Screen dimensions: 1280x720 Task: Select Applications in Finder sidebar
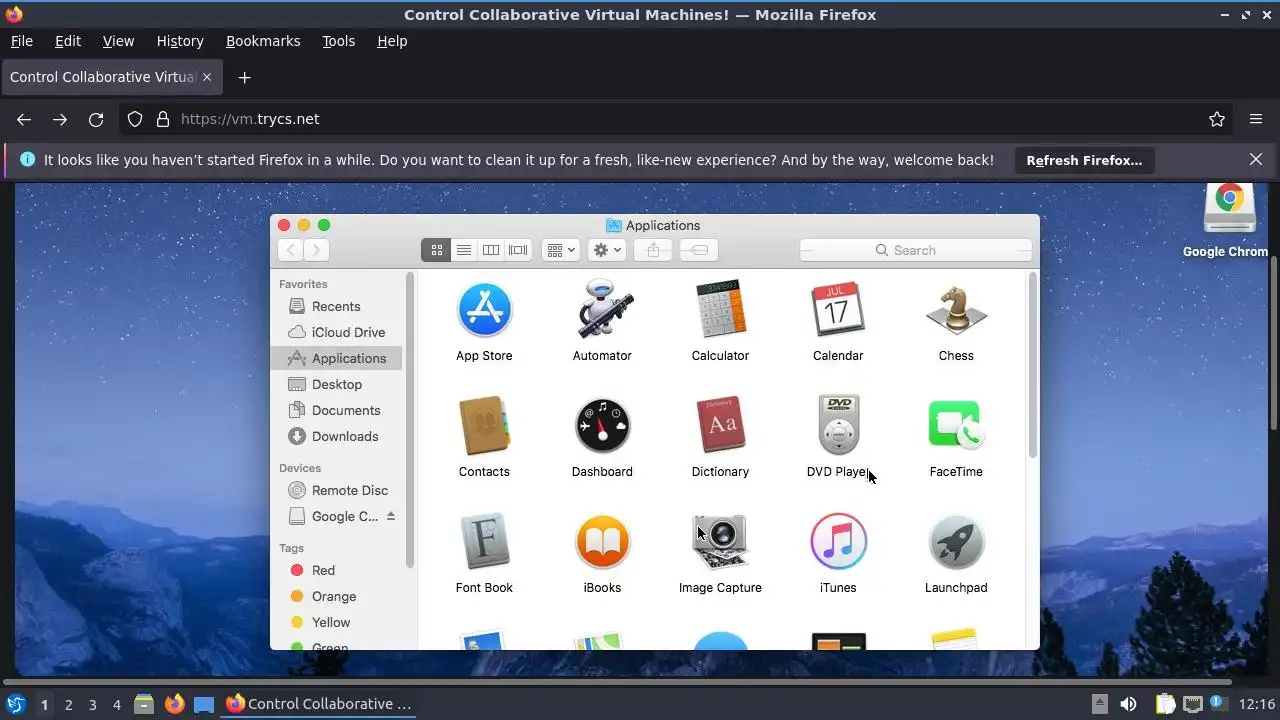tap(336, 358)
